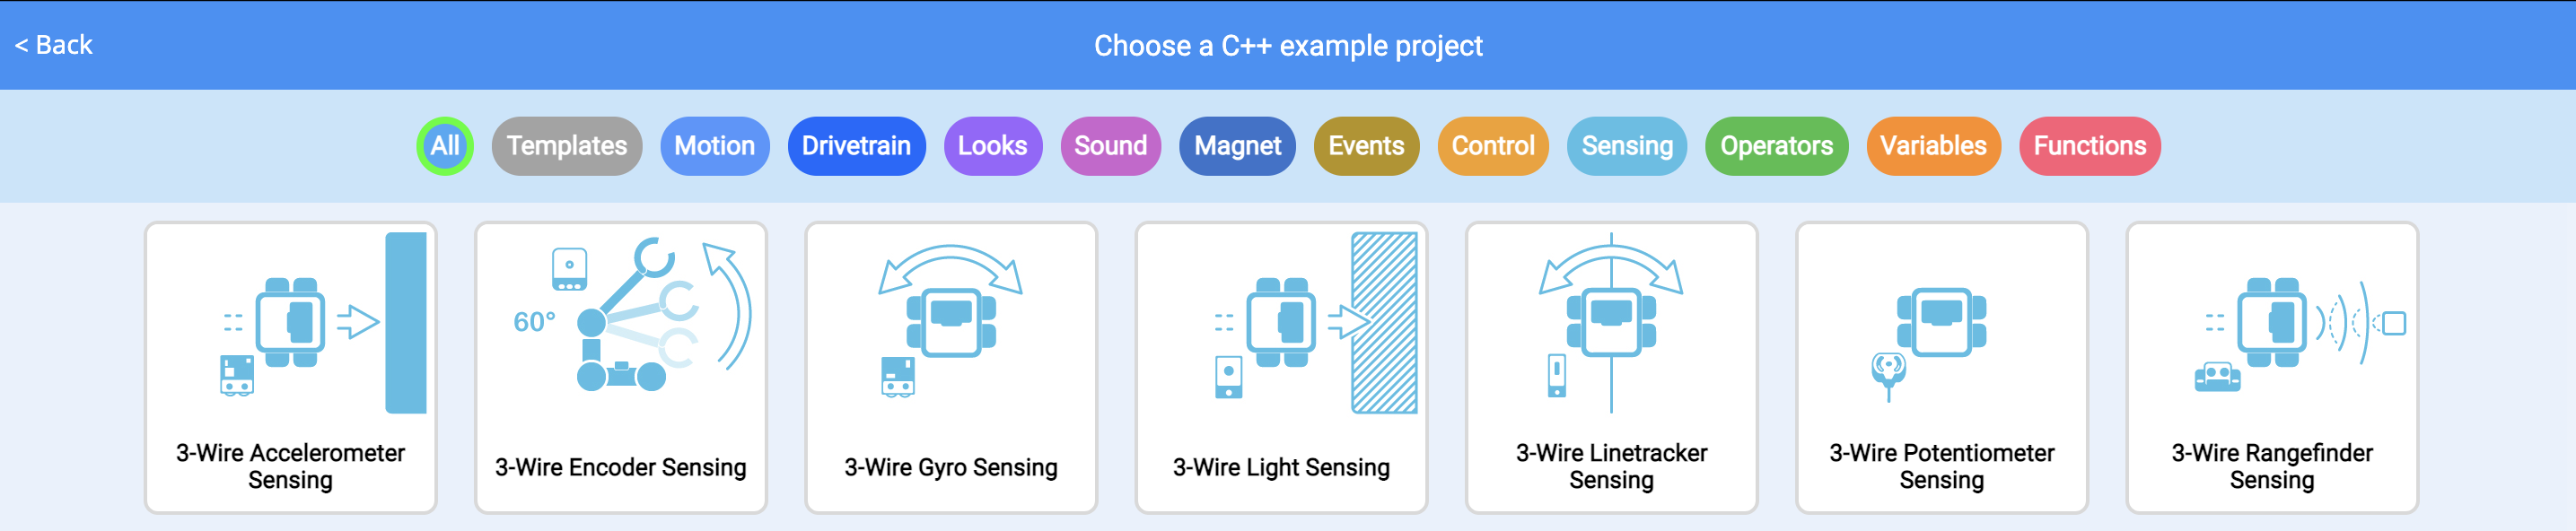Image resolution: width=2576 pixels, height=531 pixels.
Task: Filter examples by Events
Action: (x=1366, y=146)
